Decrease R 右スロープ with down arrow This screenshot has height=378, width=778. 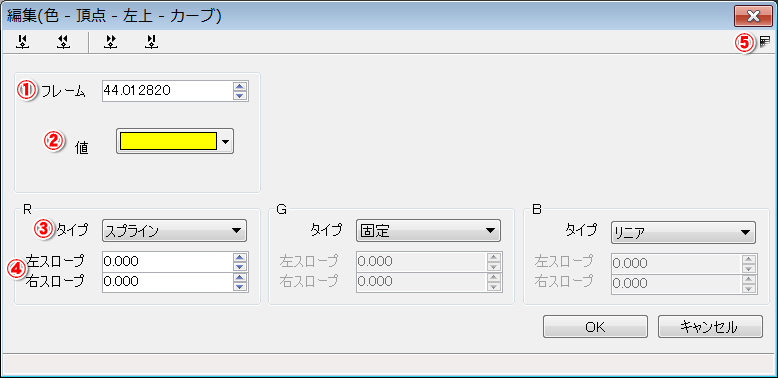click(x=240, y=286)
